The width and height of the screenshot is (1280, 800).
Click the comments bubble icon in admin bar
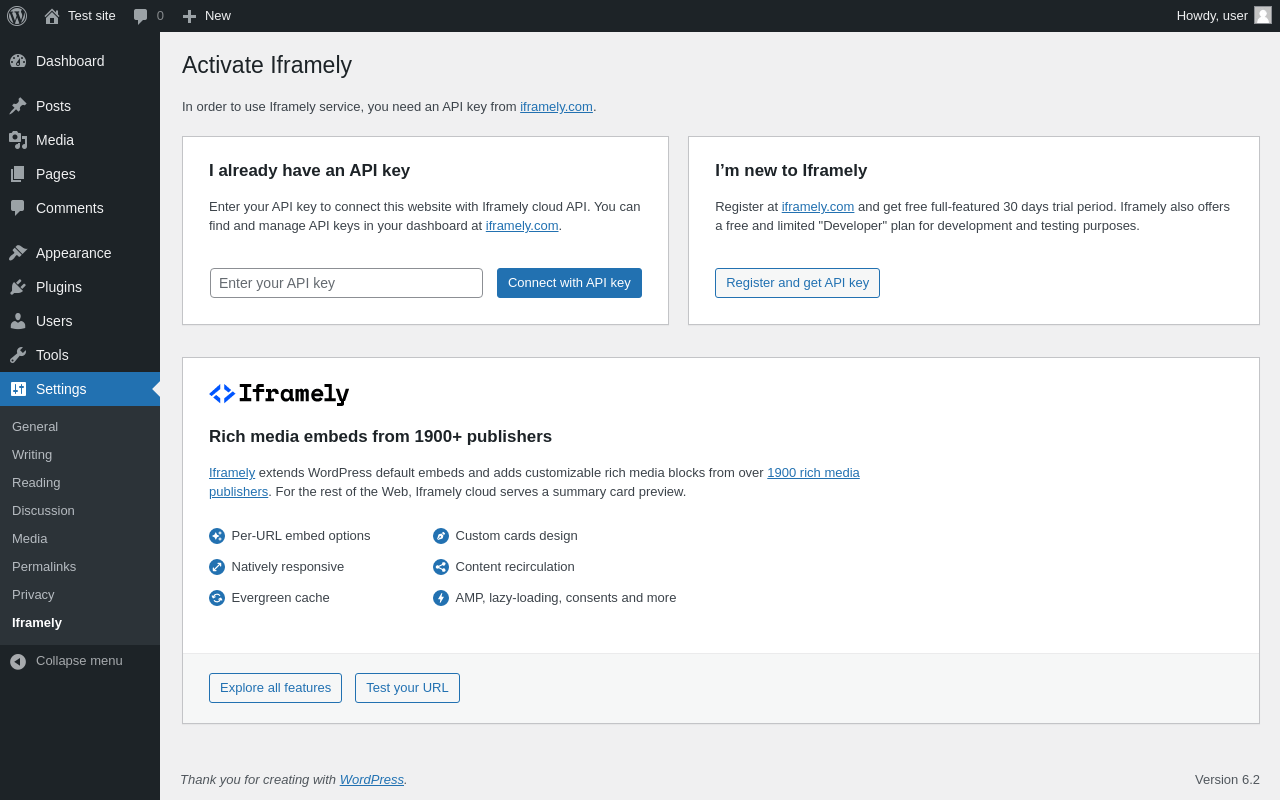point(141,16)
